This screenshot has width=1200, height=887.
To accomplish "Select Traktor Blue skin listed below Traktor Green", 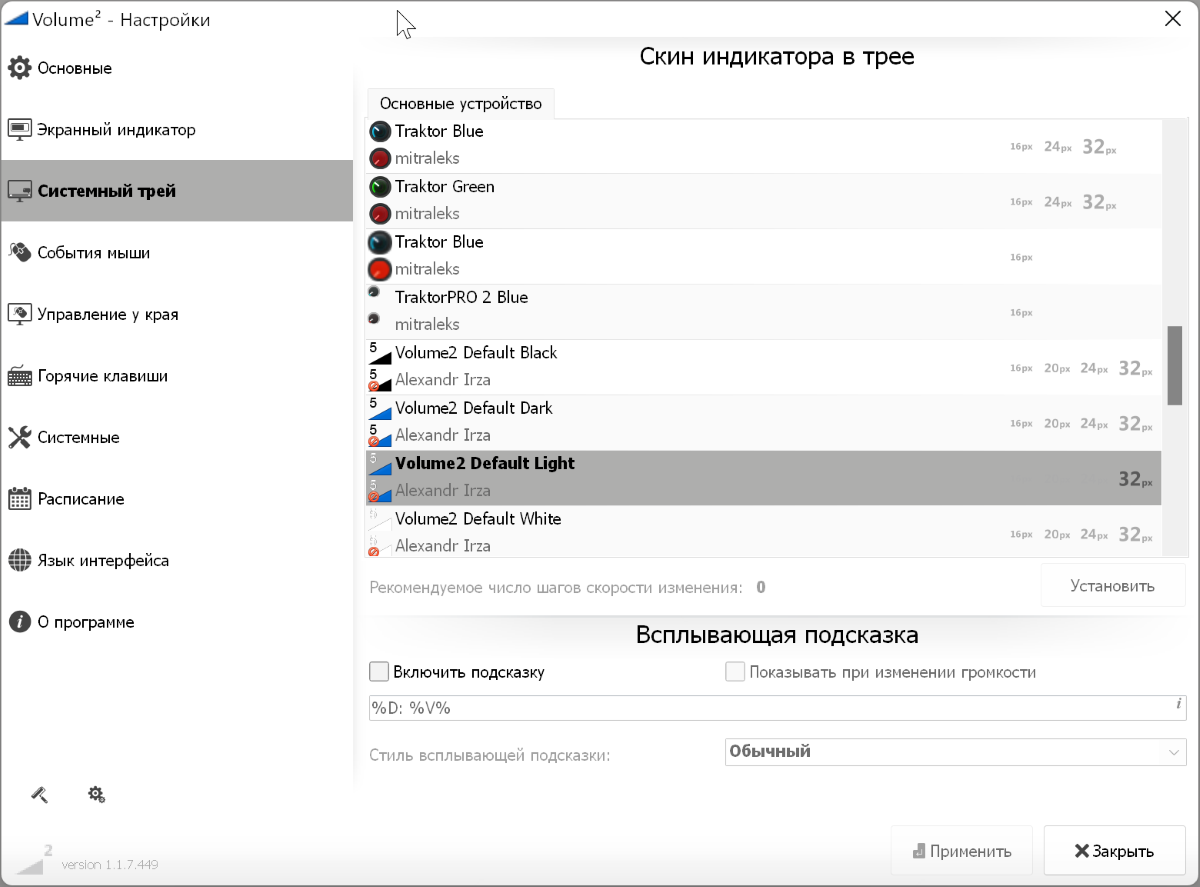I will pyautogui.click(x=439, y=242).
